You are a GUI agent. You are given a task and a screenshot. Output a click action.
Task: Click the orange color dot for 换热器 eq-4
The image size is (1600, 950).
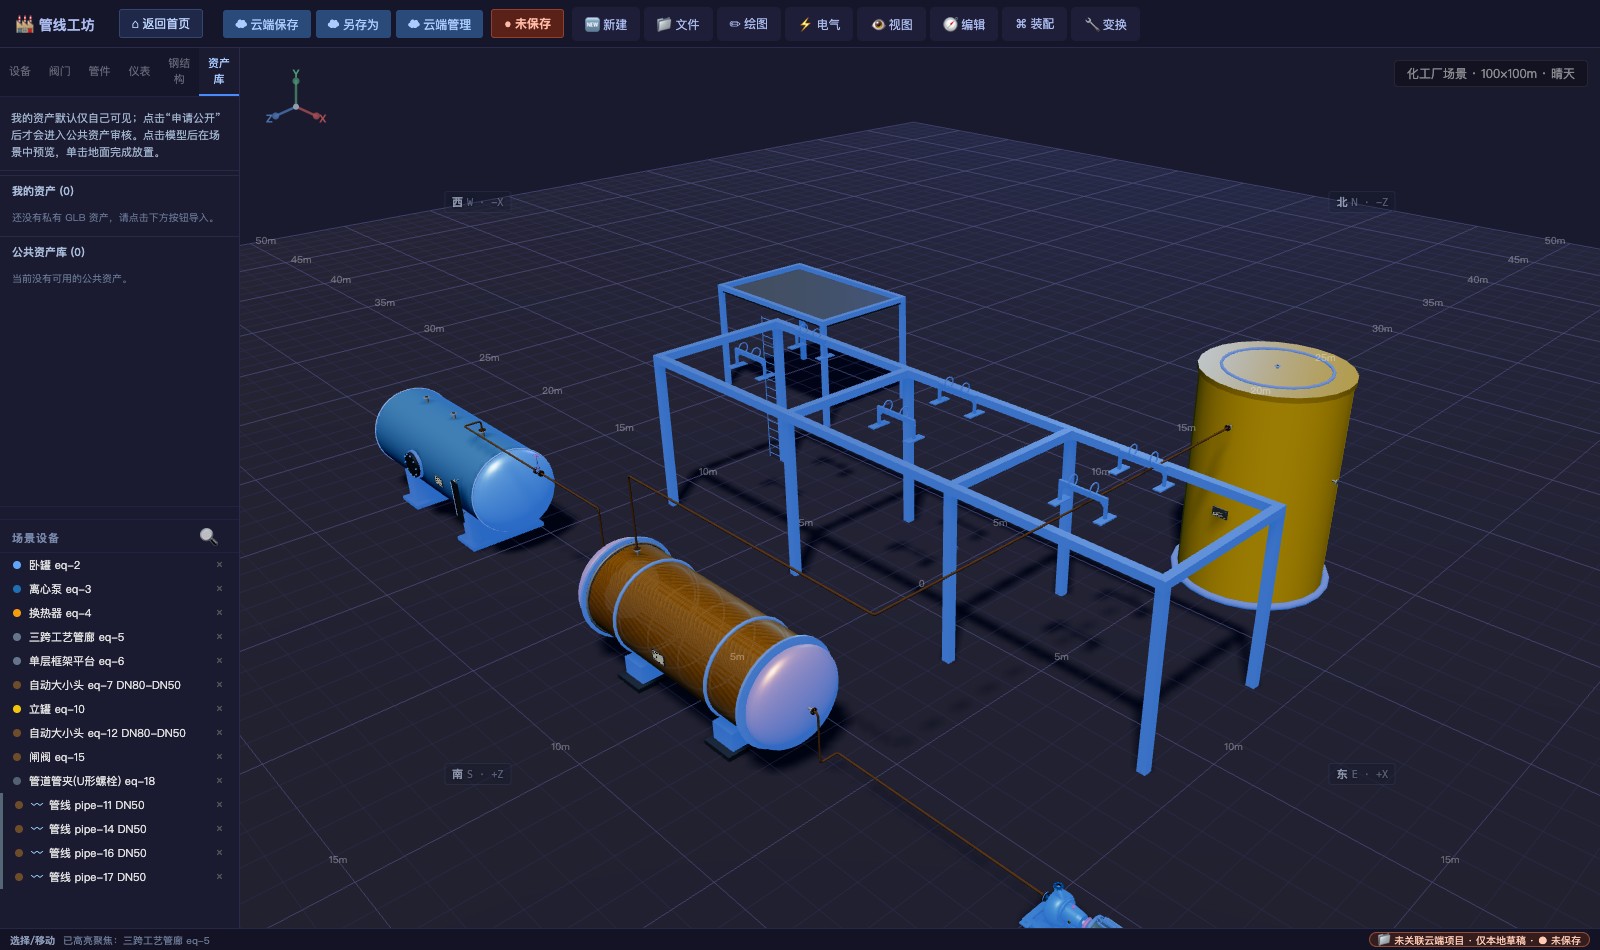click(x=17, y=613)
